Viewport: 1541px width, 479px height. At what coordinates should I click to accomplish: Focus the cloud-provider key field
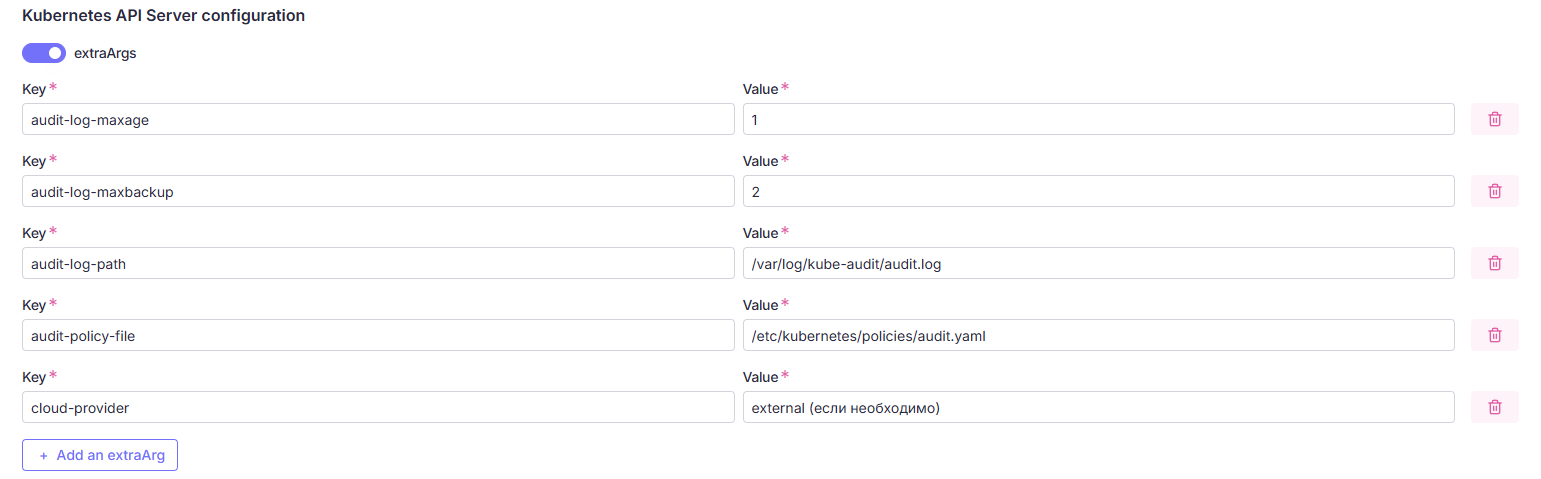coord(378,407)
